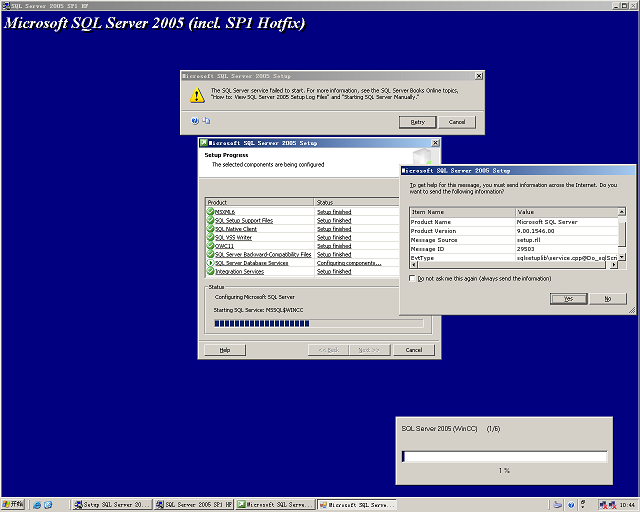The image size is (640, 512).
Task: Click the SQL Server 2005 (WinCC) progress bar
Action: tap(504, 456)
